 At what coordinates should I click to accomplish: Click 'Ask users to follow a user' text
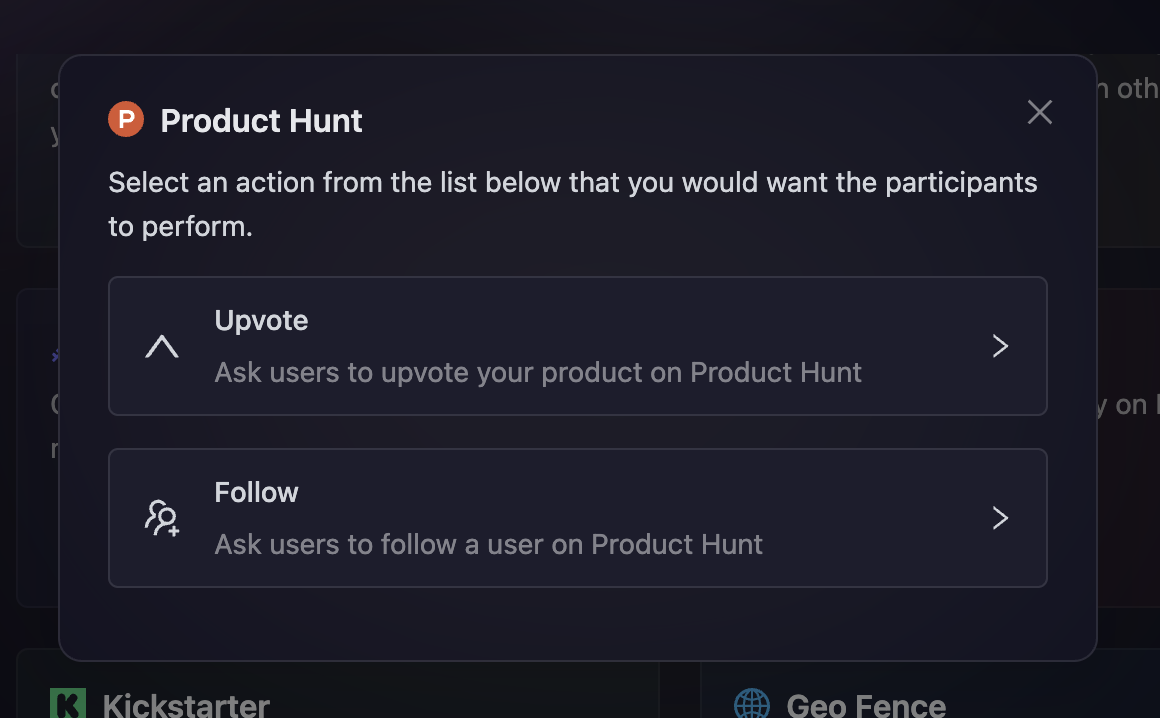tap(488, 545)
